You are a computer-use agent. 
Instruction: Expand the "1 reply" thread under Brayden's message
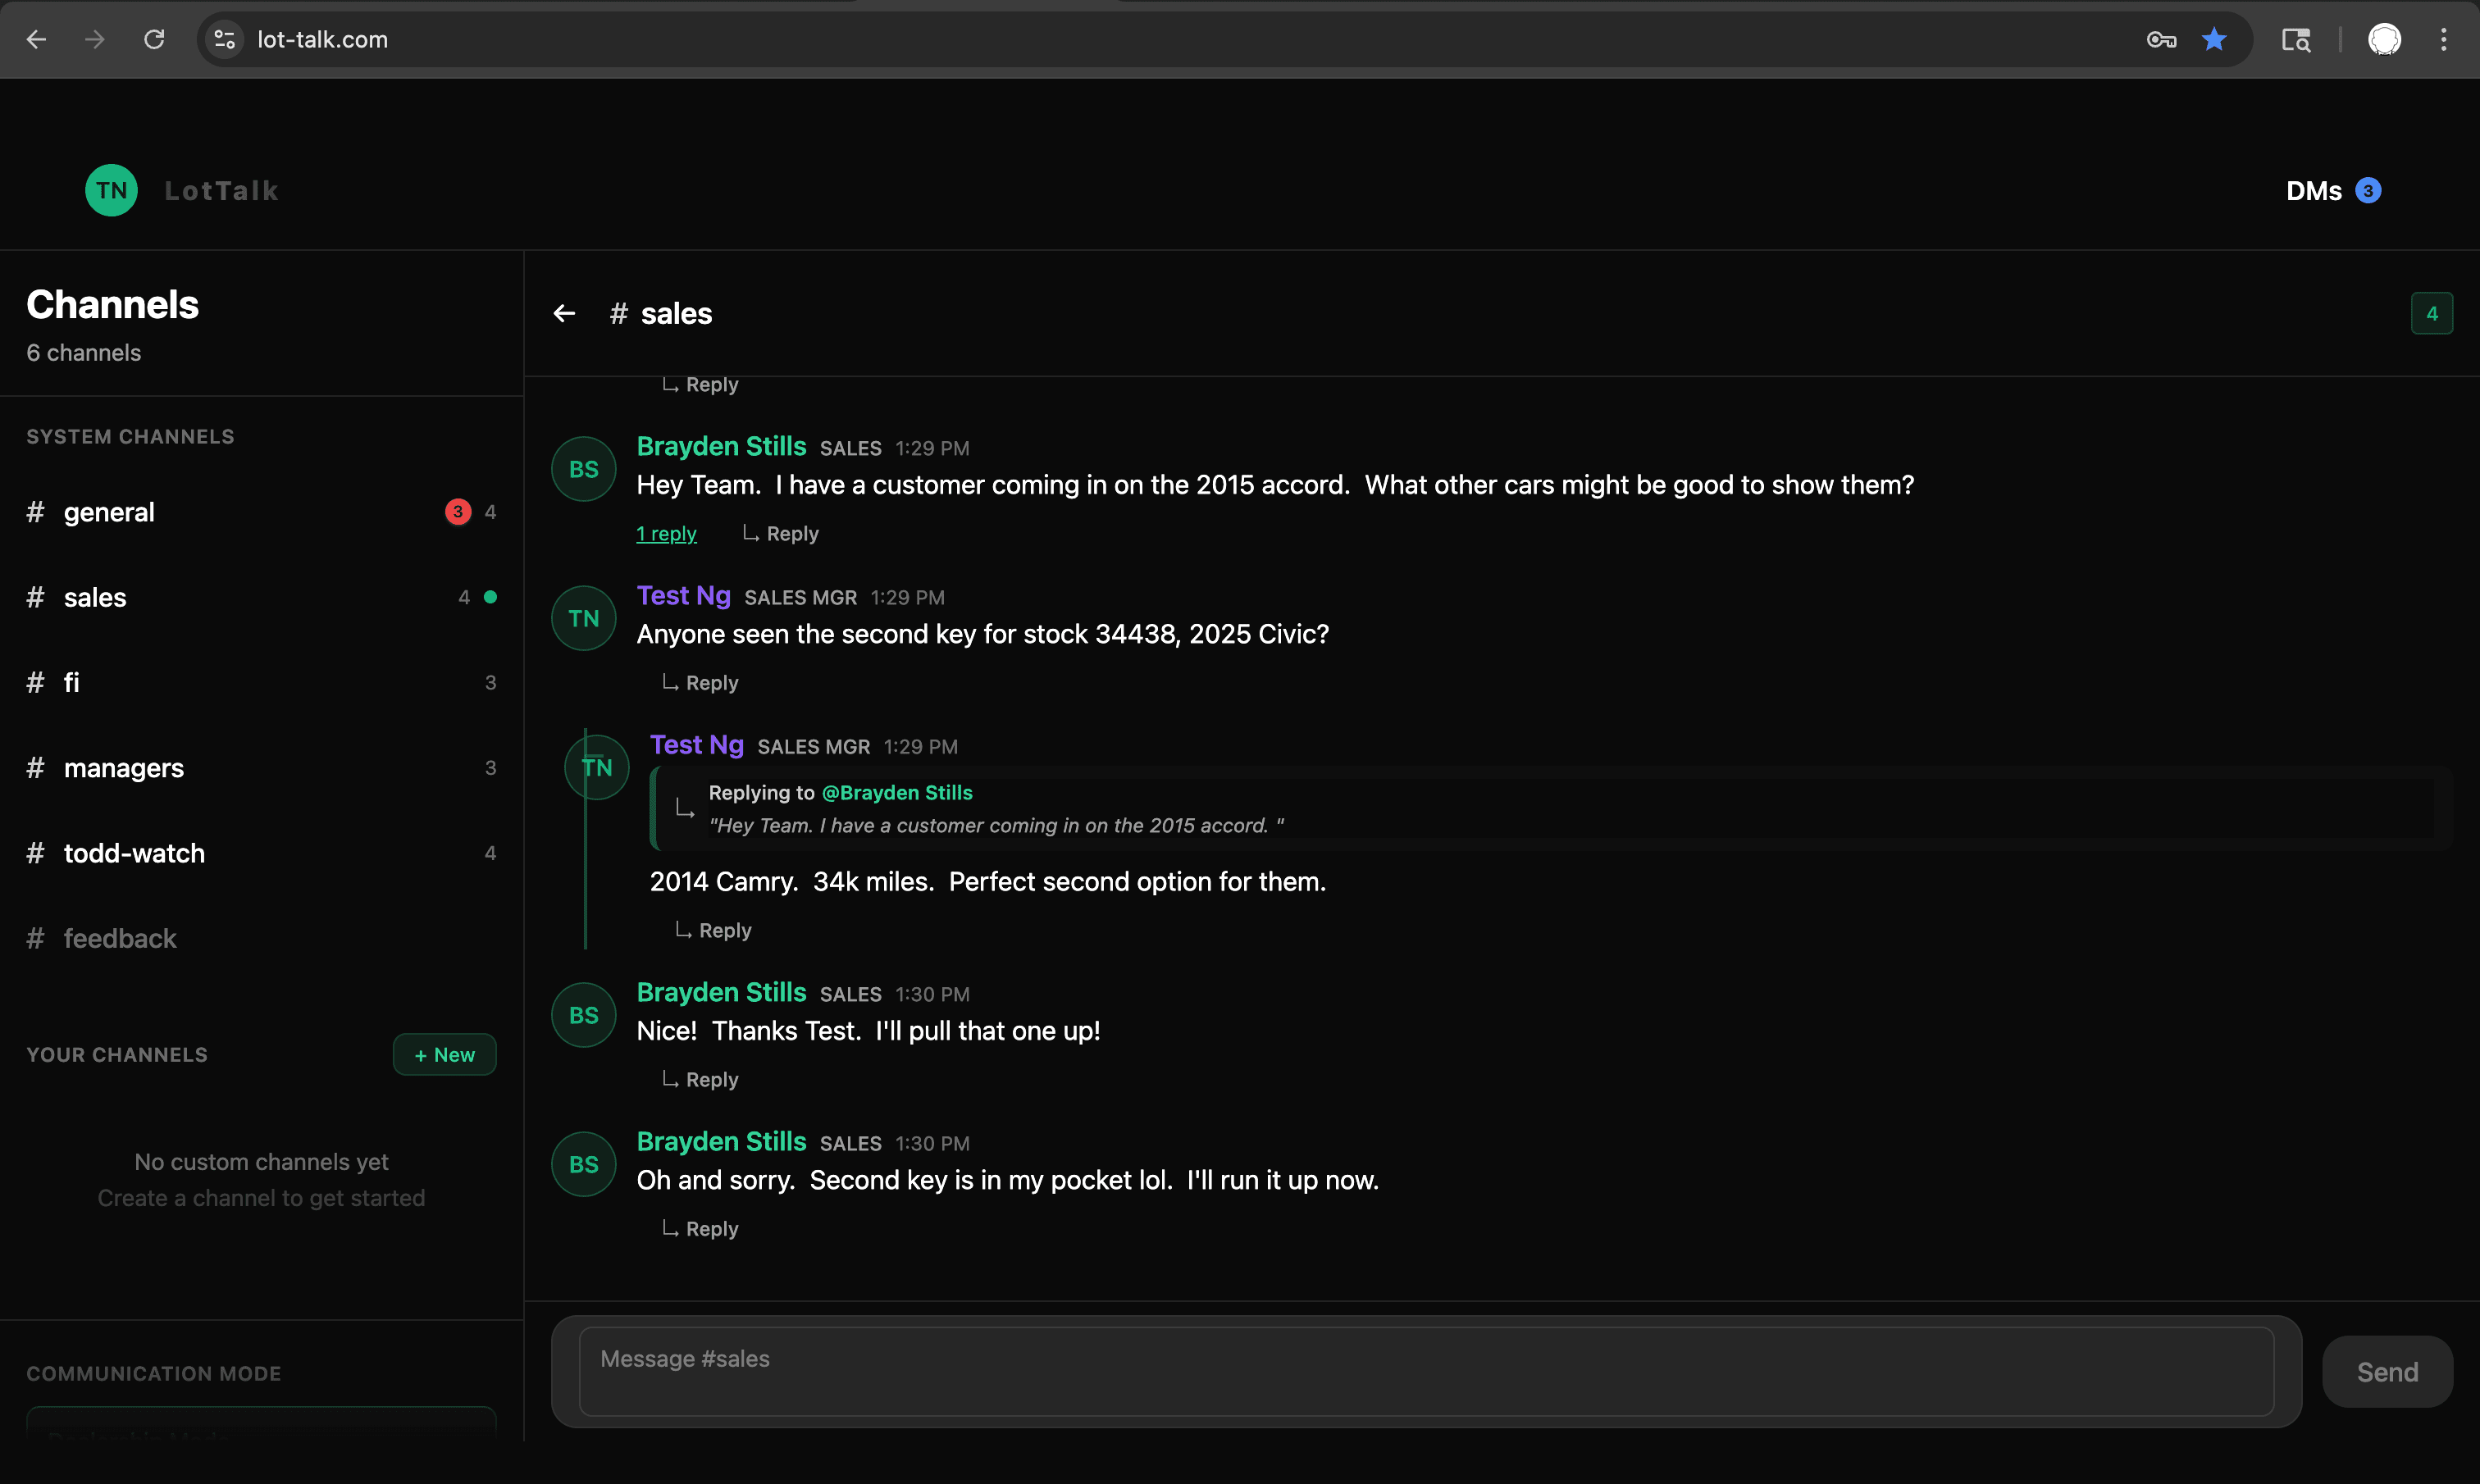tap(666, 533)
